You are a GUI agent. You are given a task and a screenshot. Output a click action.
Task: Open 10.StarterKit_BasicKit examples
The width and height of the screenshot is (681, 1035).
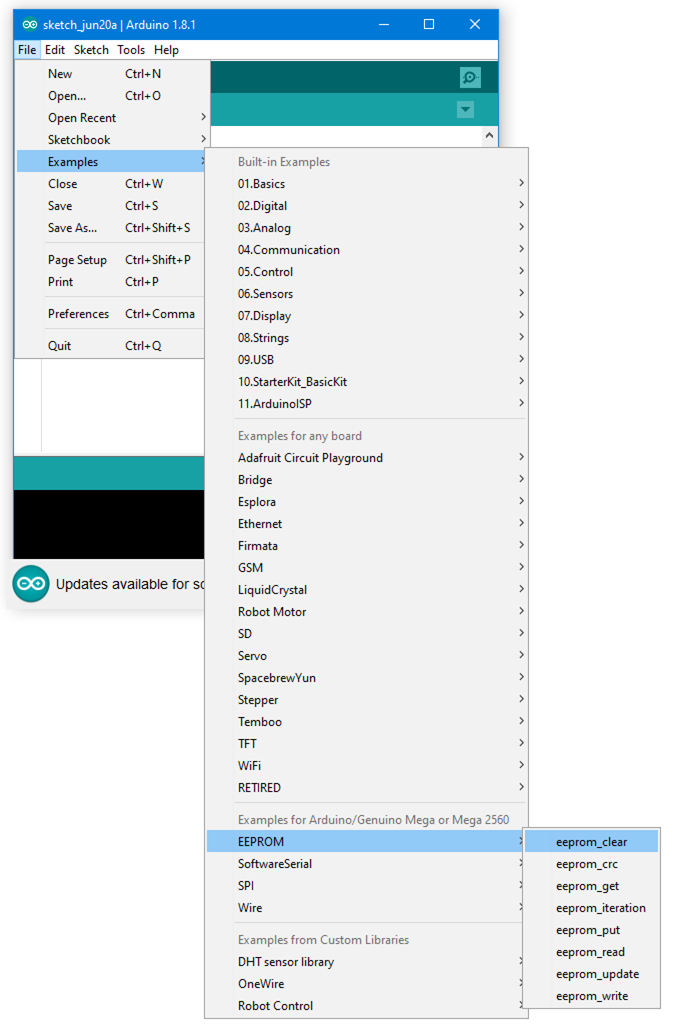[x=367, y=382]
